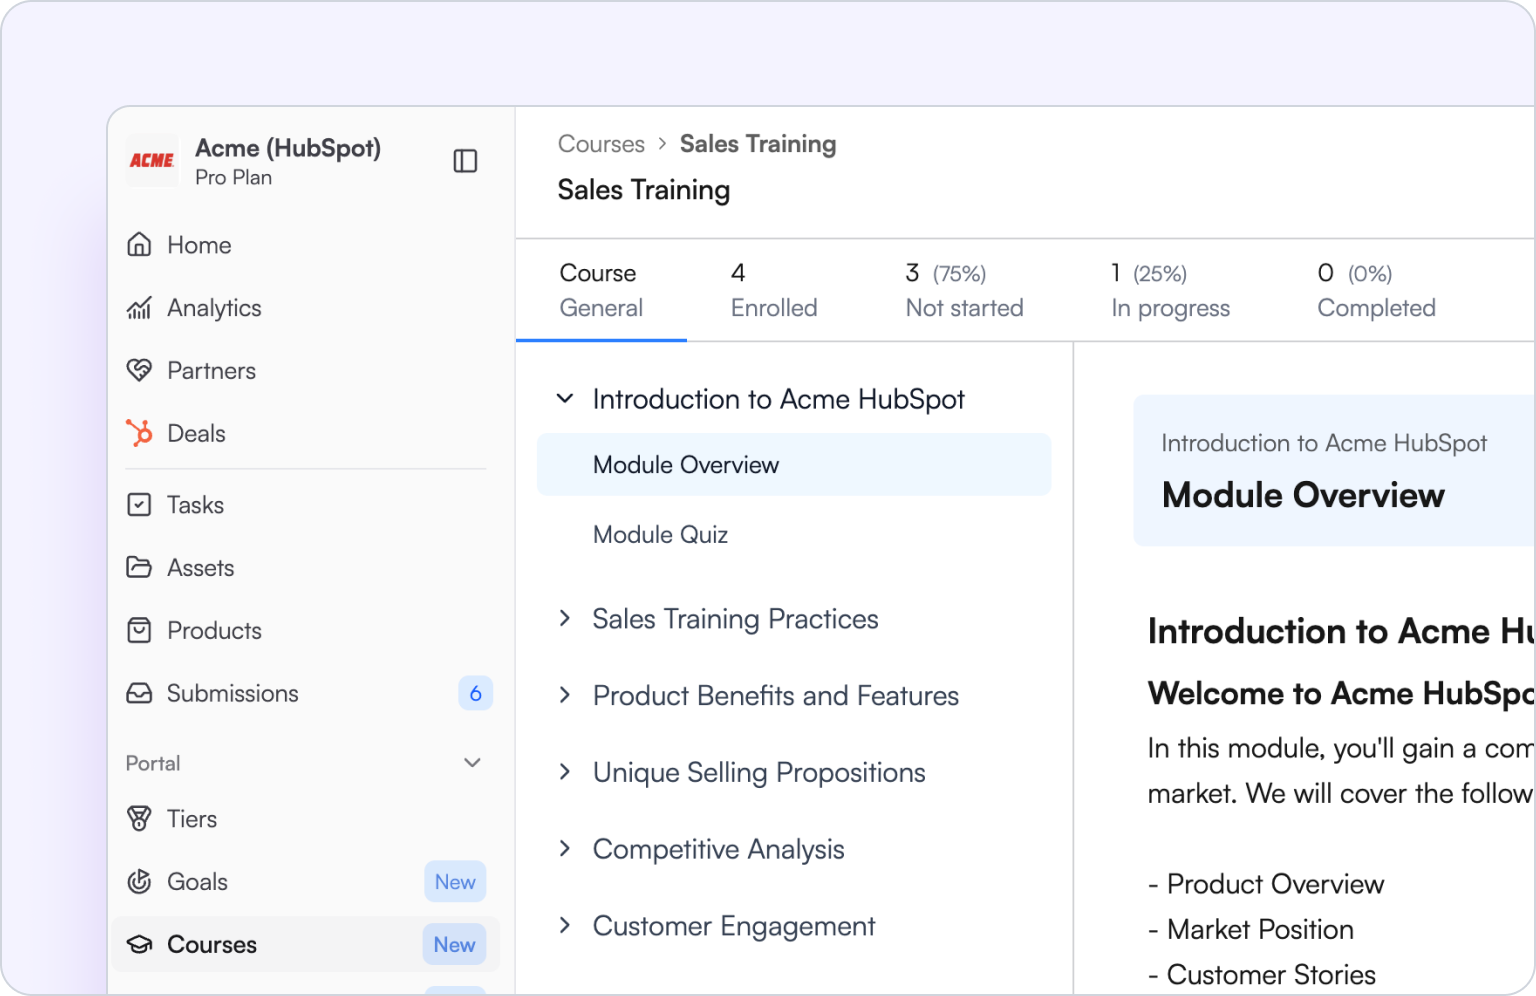Open the Enrolled stats tab
Screen dimensions: 1536x996
(x=774, y=290)
